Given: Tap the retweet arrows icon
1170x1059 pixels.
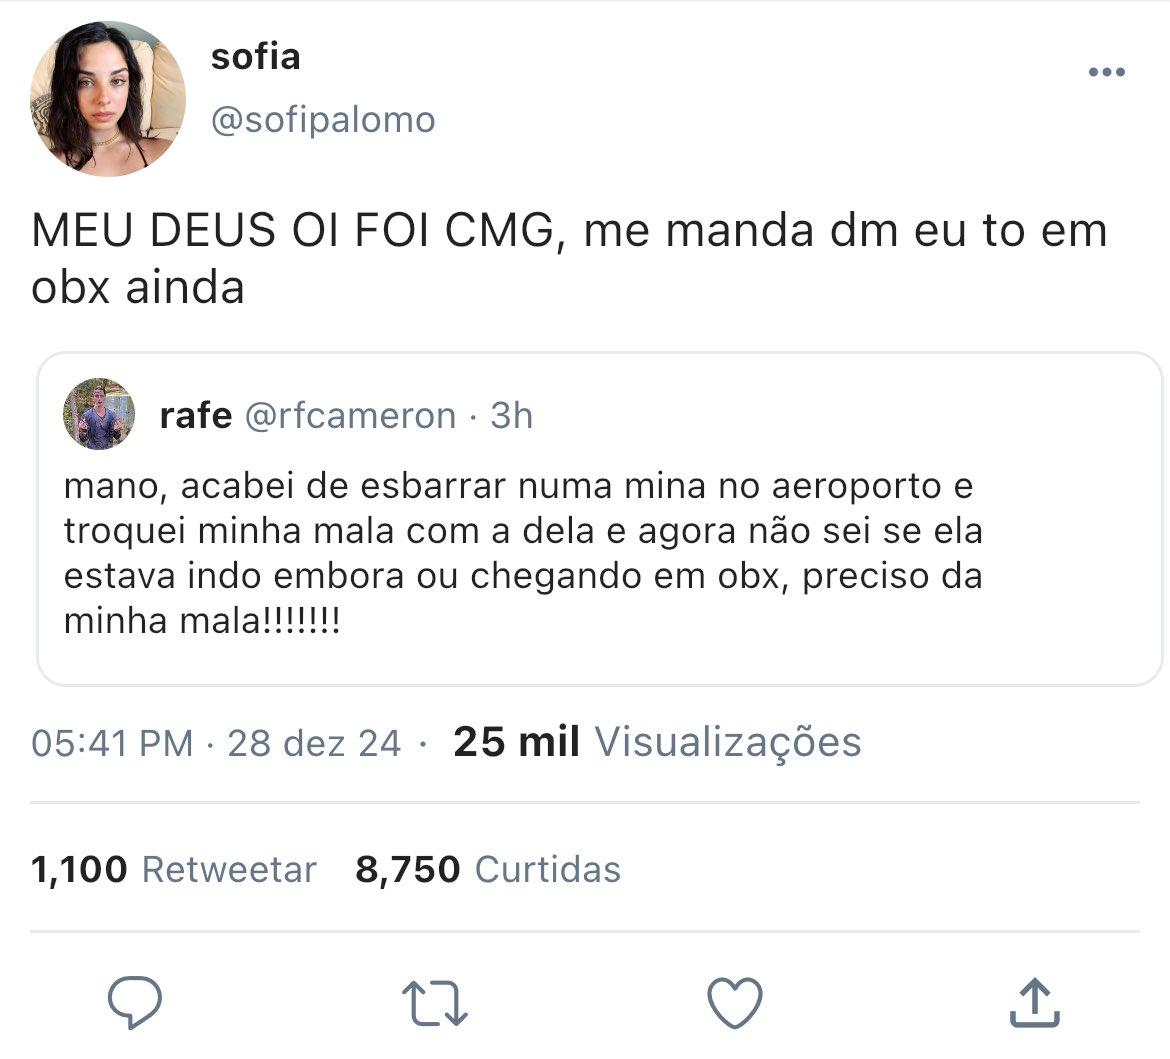Looking at the screenshot, I should 435,1002.
